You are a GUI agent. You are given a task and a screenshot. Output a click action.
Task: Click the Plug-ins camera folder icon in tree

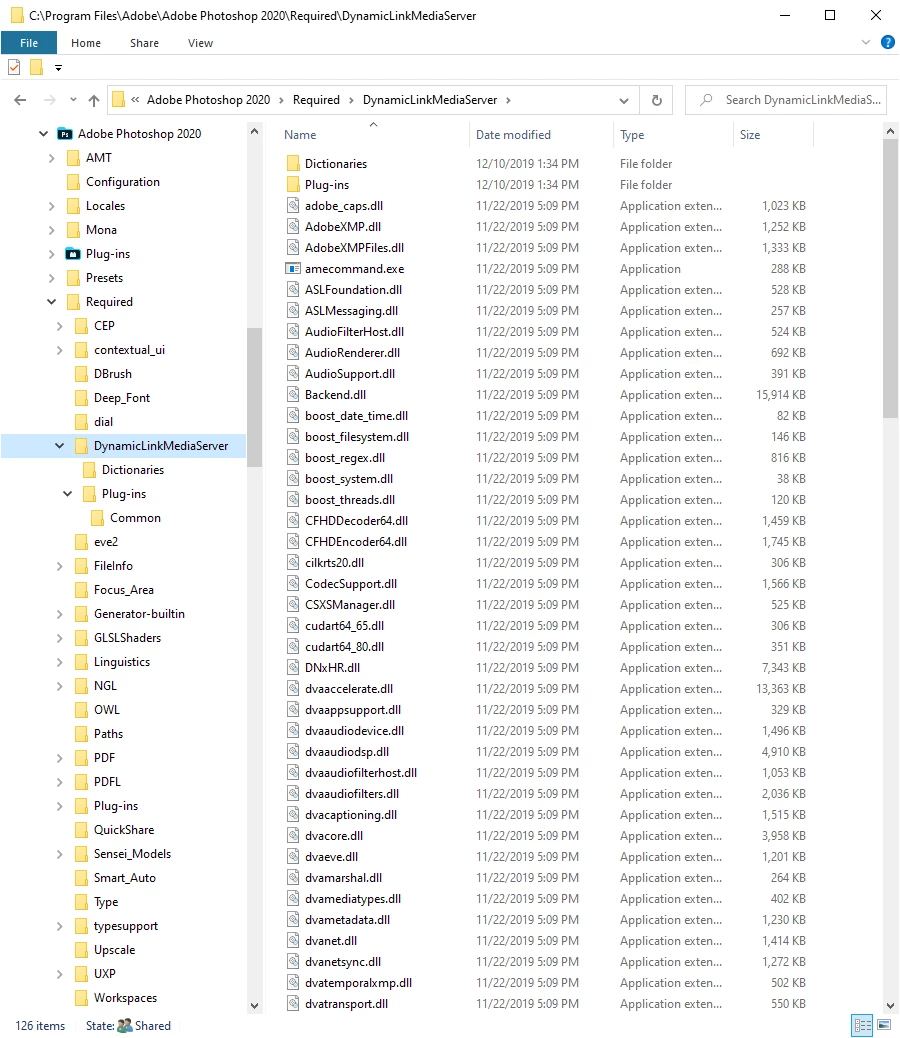point(73,254)
